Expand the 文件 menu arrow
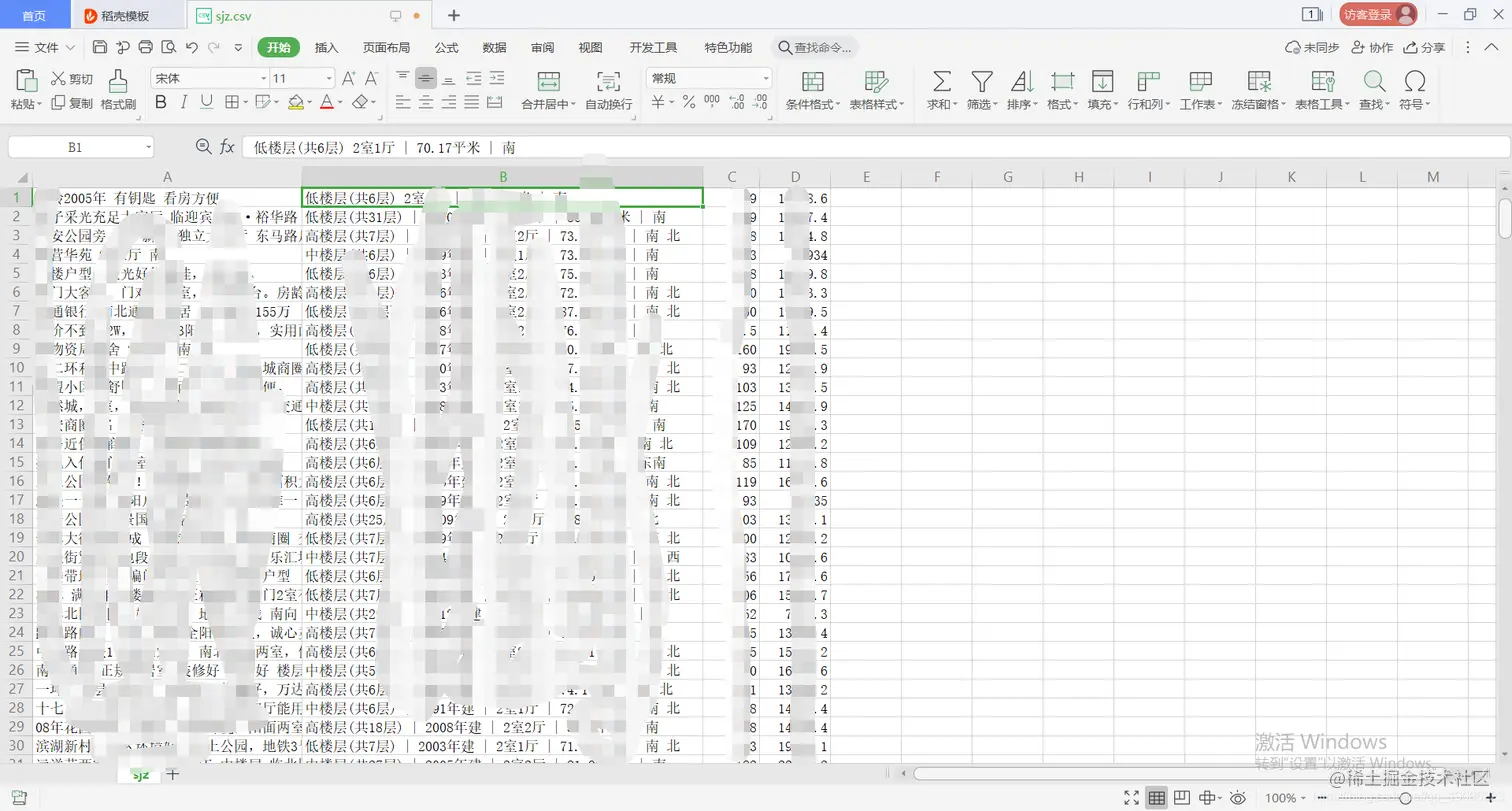 (x=70, y=47)
